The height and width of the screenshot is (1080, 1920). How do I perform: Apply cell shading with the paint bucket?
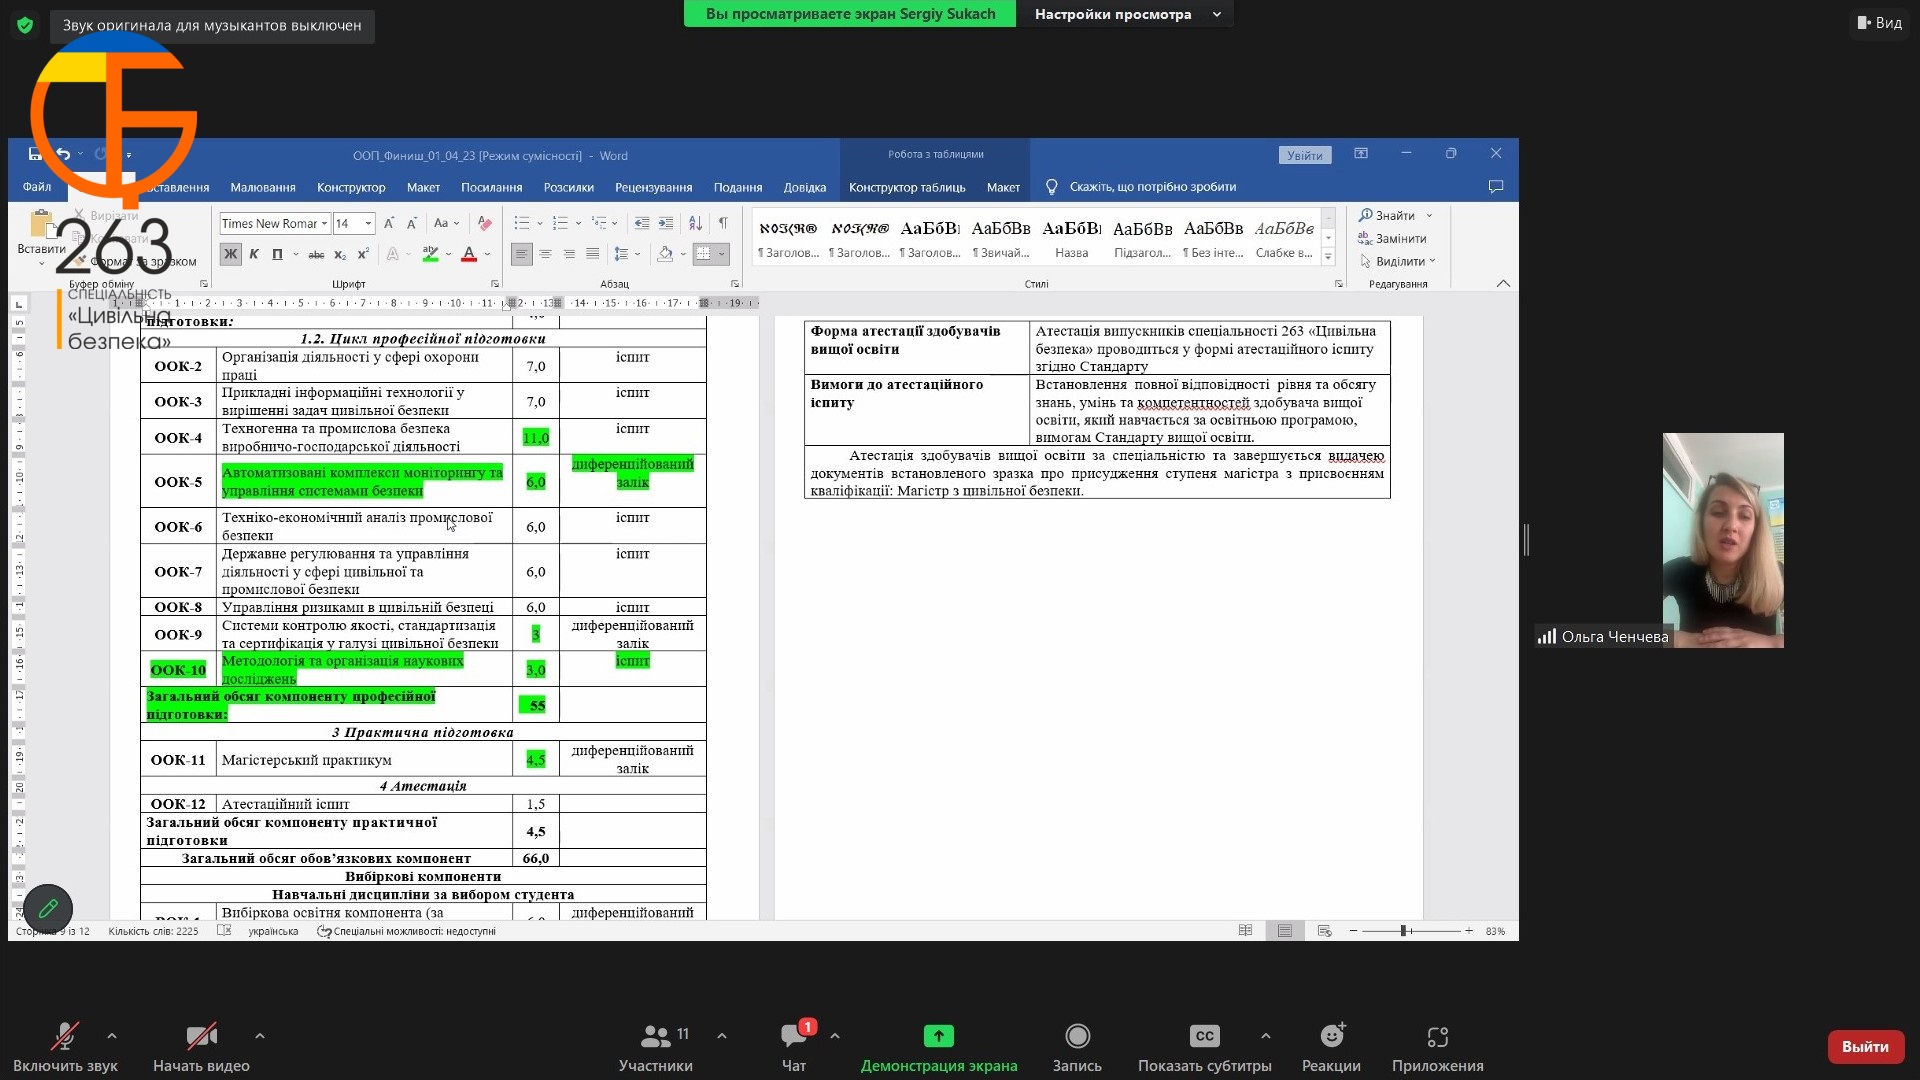(665, 254)
